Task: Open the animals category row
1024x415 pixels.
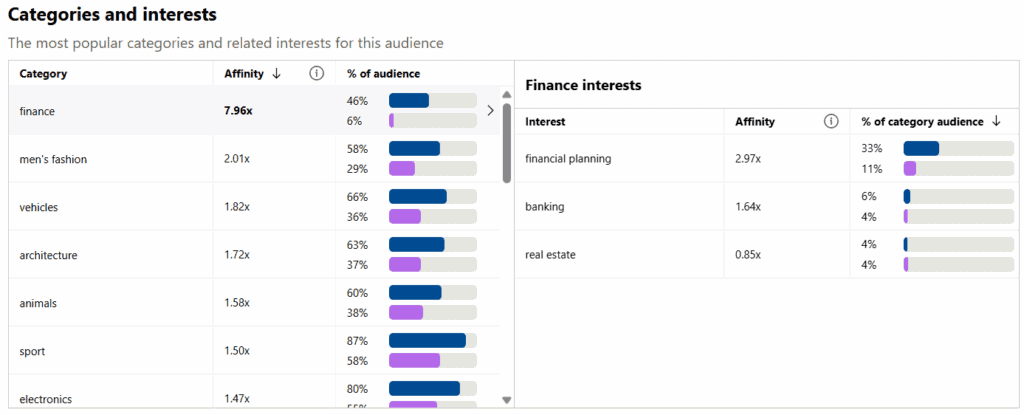Action: click(254, 303)
